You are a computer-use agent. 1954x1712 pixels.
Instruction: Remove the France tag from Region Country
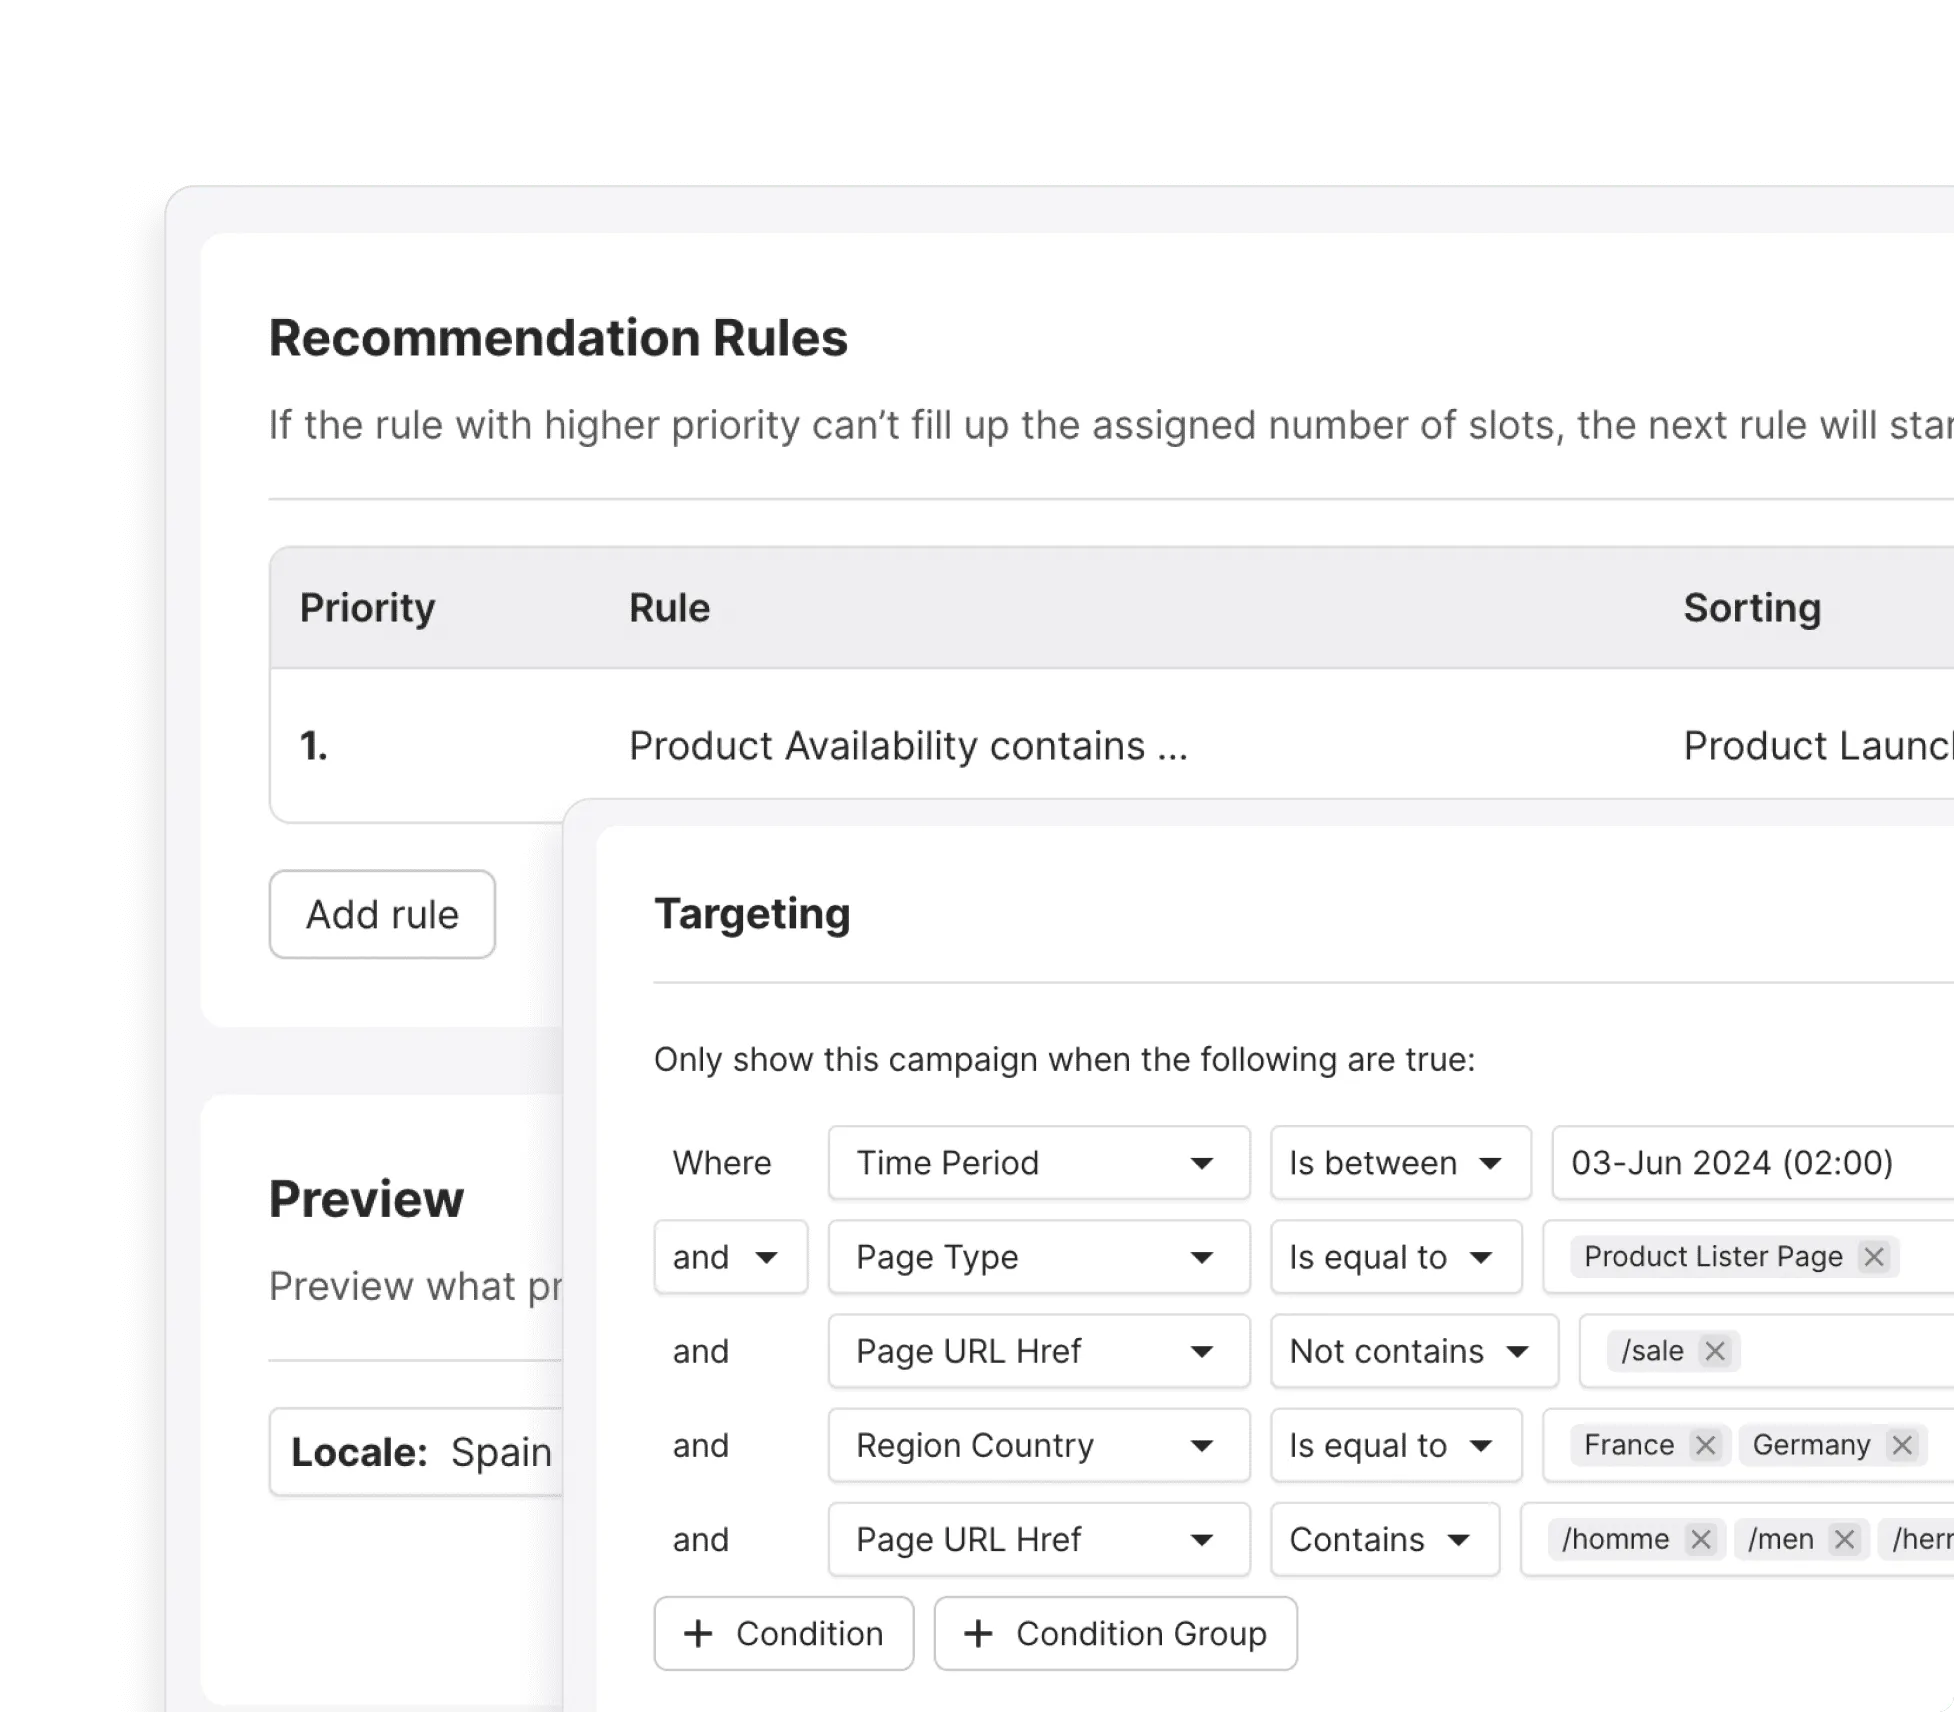pos(1703,1445)
